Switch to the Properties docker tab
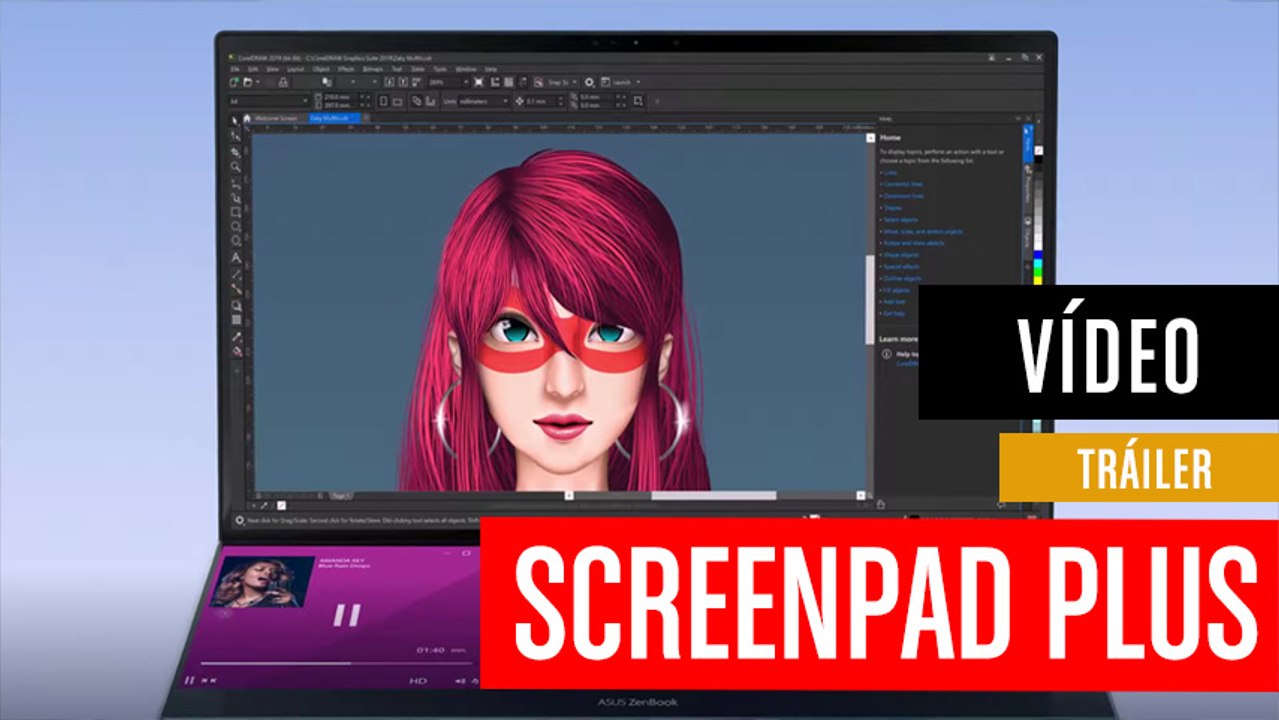1279x720 pixels. [1028, 187]
